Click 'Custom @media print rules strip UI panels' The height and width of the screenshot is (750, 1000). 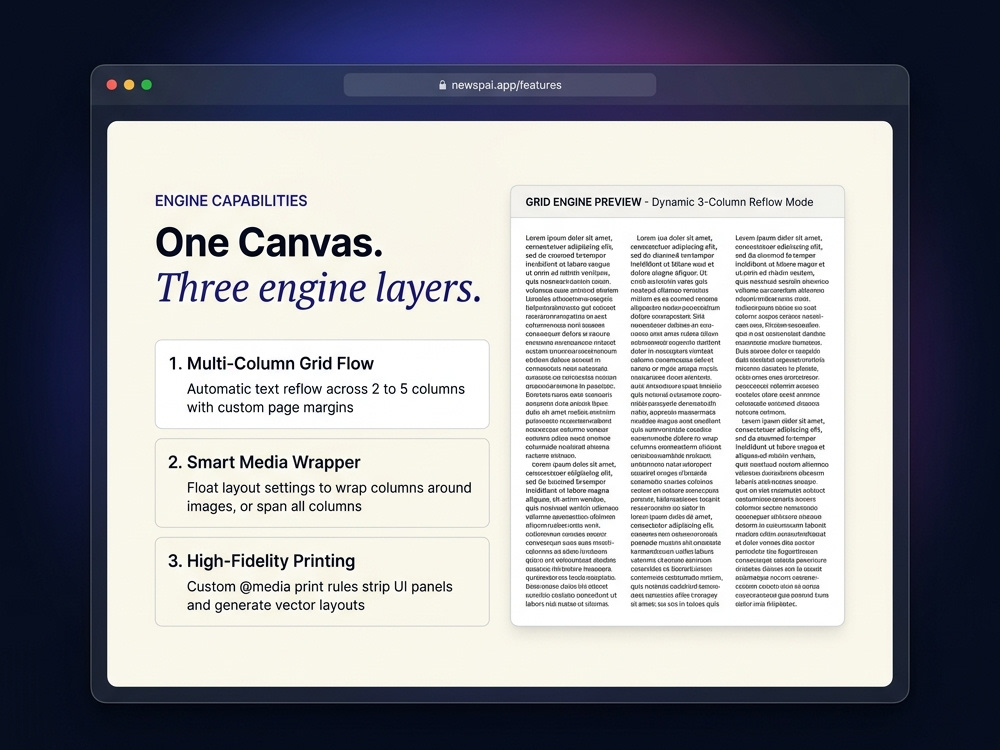click(x=320, y=587)
